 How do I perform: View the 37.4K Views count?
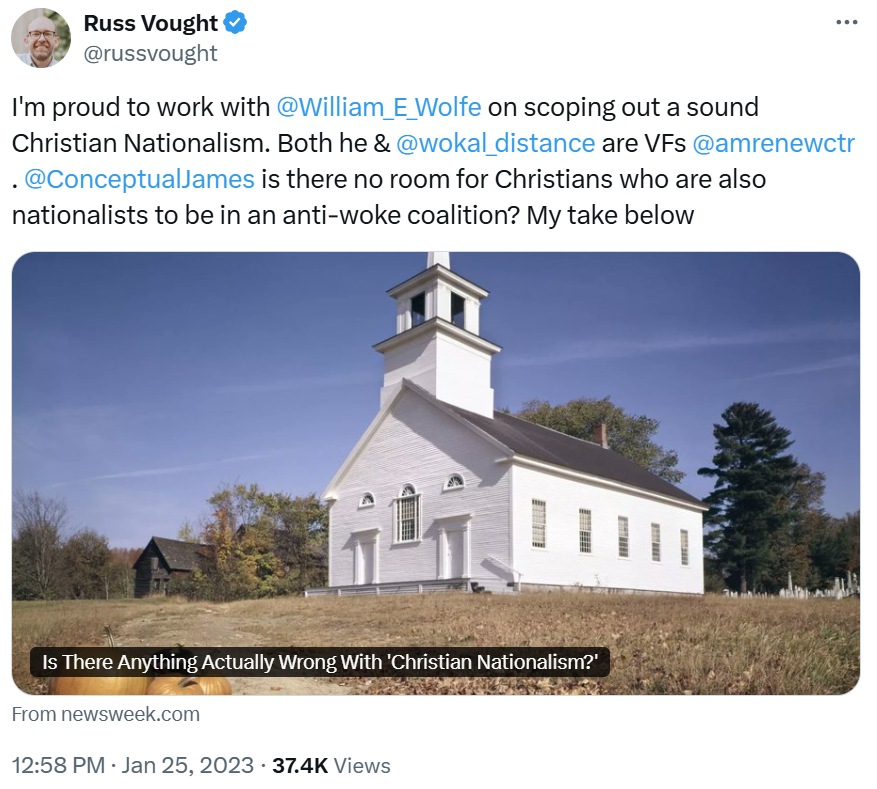click(x=333, y=765)
